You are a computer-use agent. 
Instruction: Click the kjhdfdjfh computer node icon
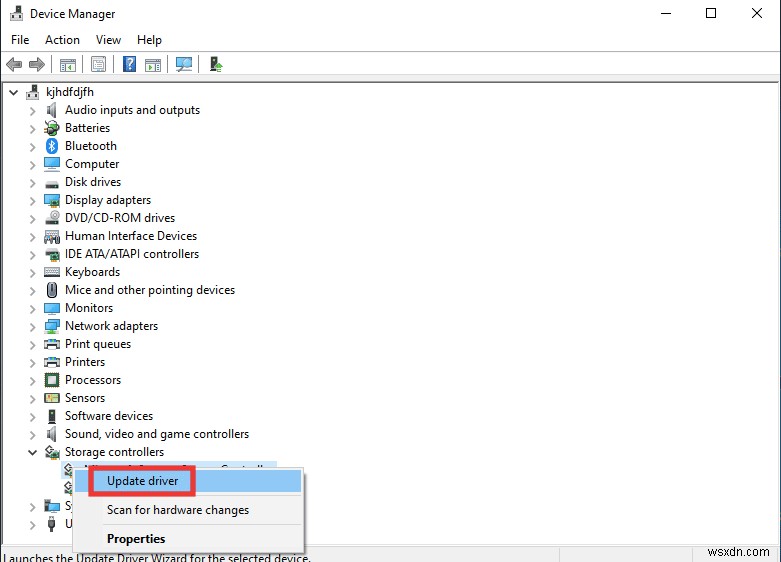(32, 92)
